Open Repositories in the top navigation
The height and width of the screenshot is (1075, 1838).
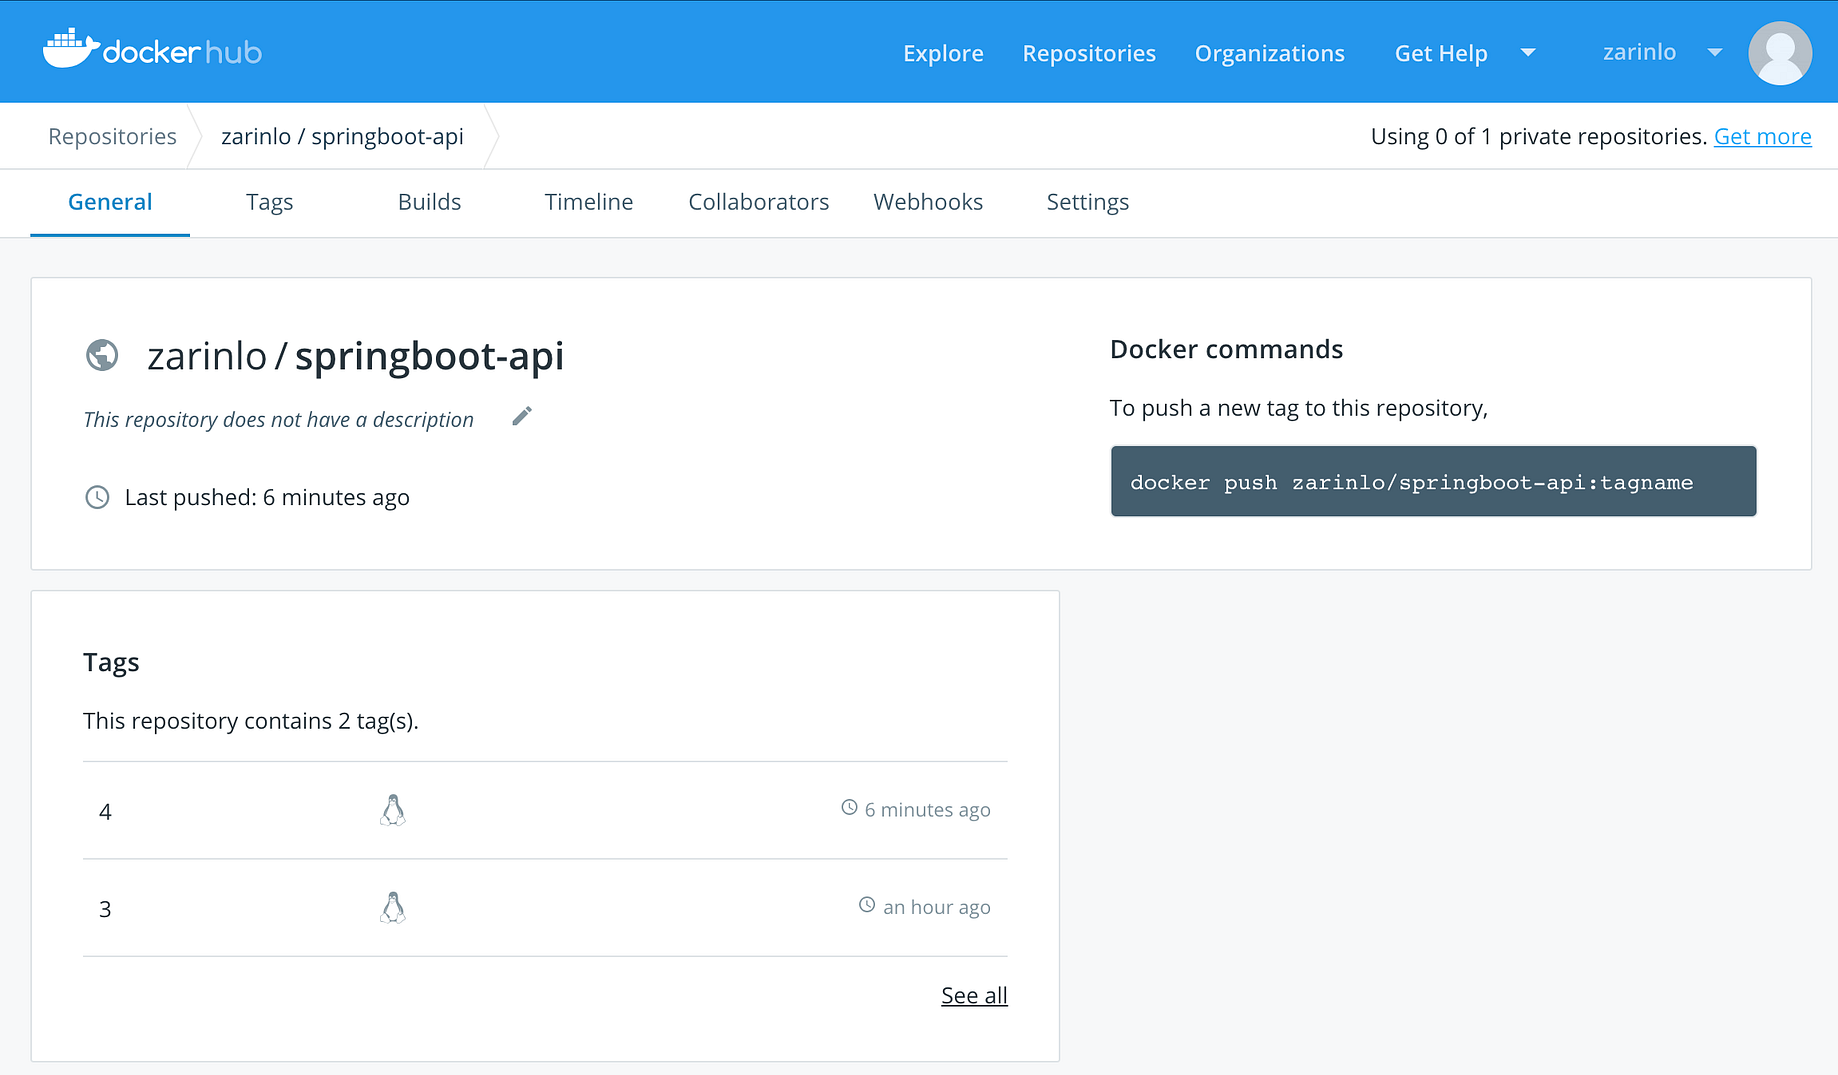pyautogui.click(x=1089, y=53)
